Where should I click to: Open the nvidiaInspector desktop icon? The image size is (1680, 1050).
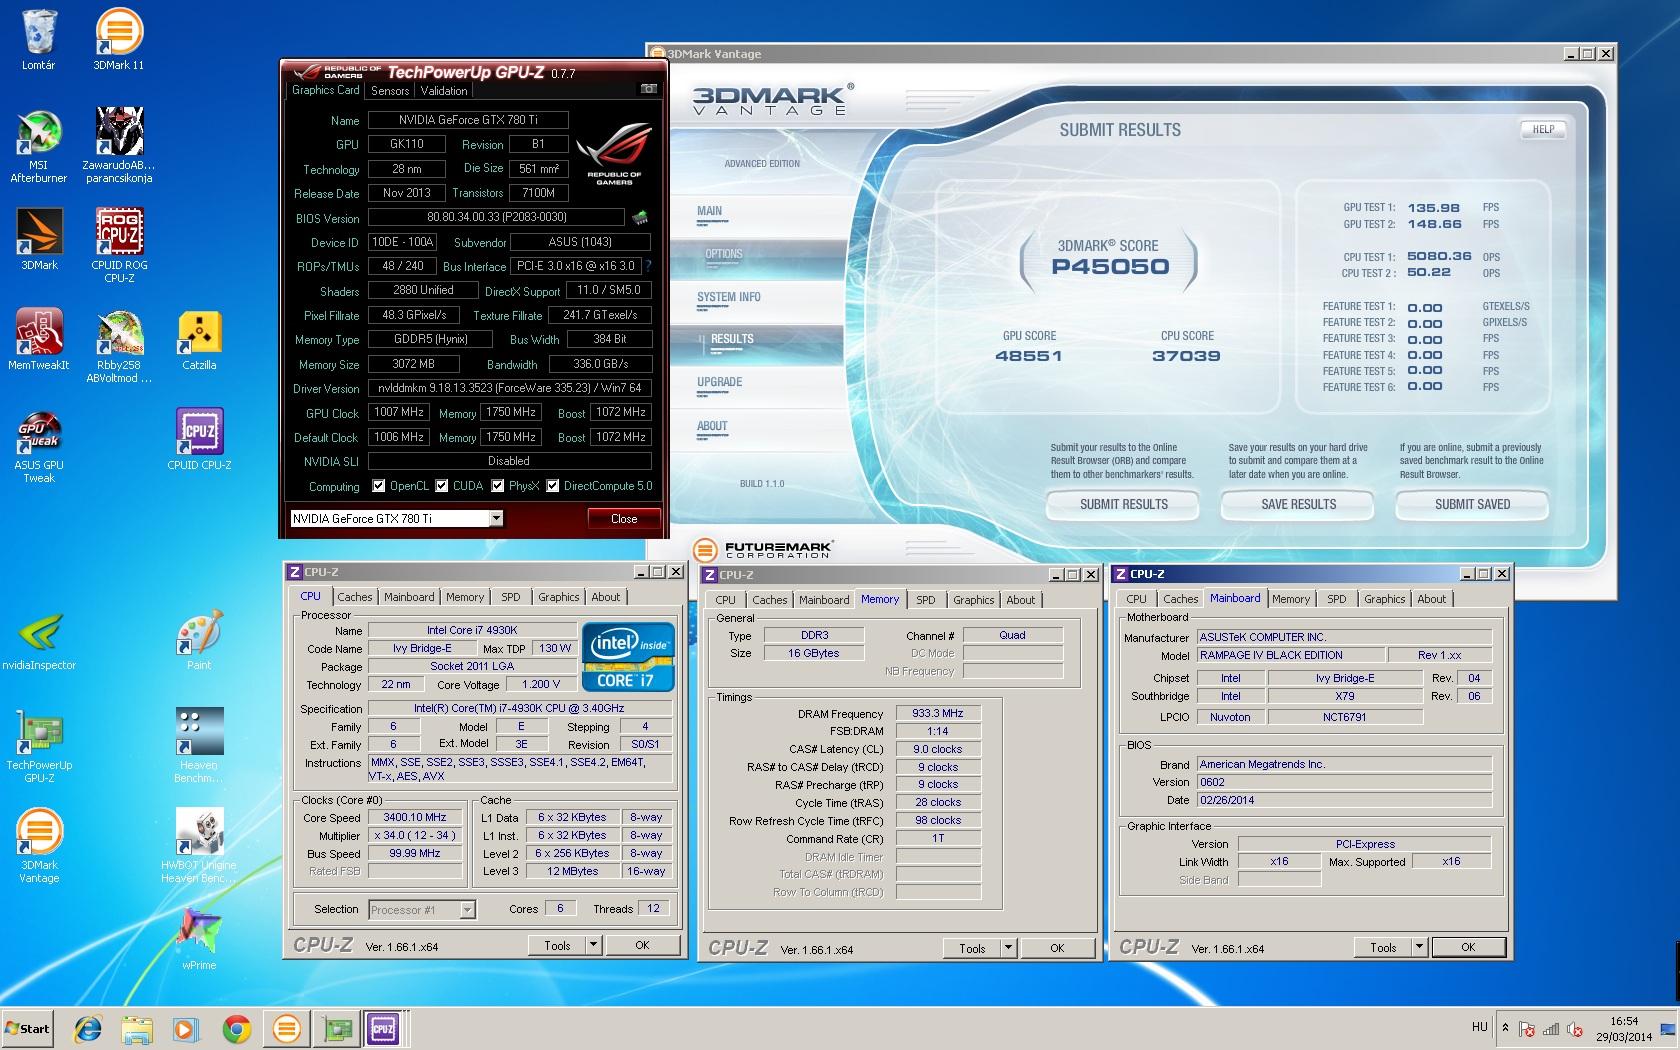pyautogui.click(x=39, y=640)
